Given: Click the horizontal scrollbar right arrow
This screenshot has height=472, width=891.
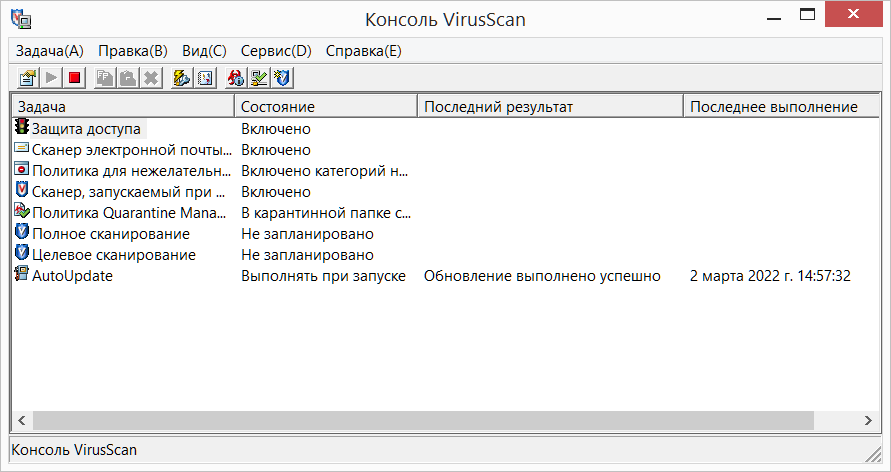Looking at the screenshot, I should click(868, 420).
